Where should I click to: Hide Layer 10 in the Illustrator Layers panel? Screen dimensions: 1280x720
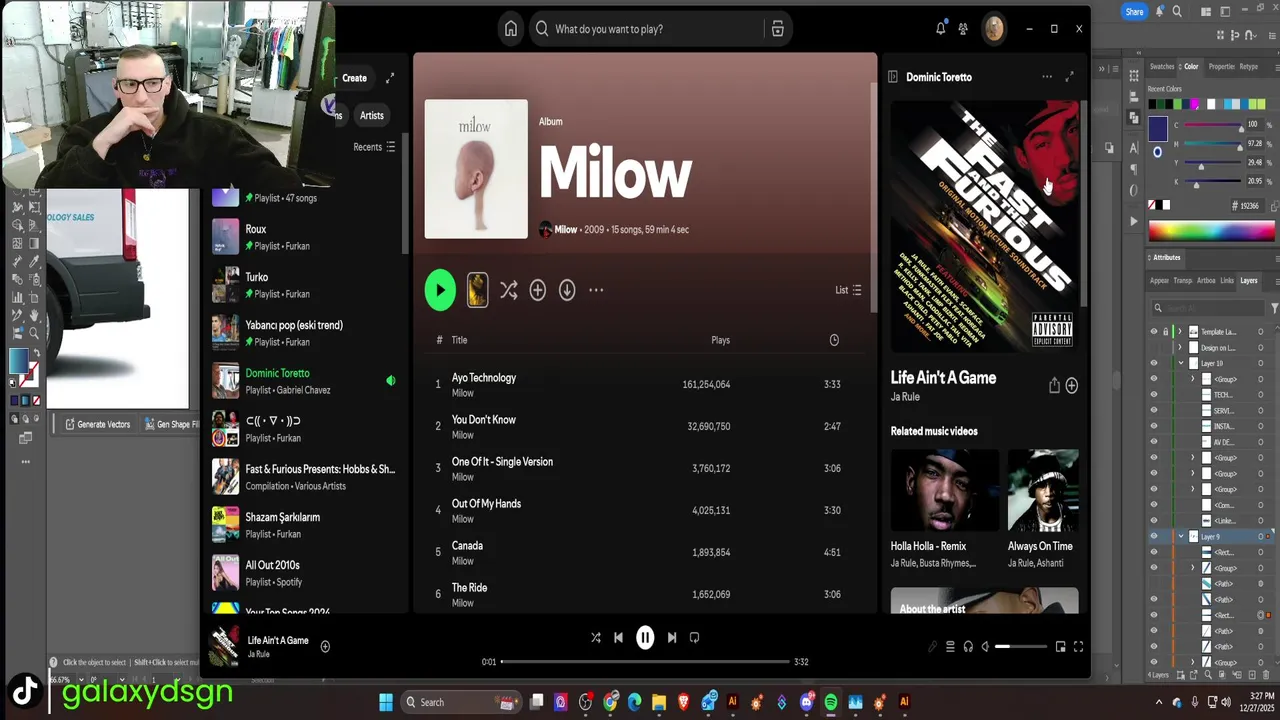coord(1154,363)
